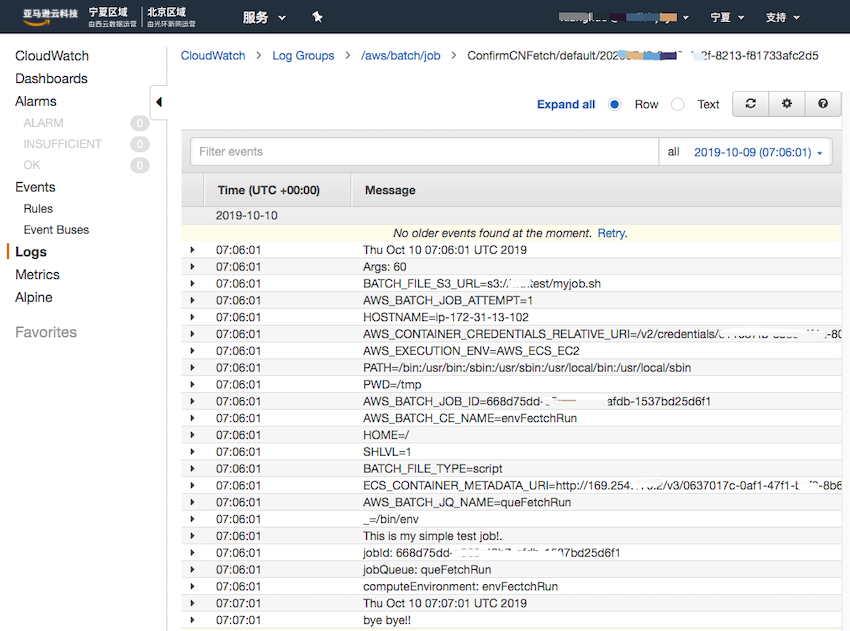Click the 'all' time range option

[673, 152]
